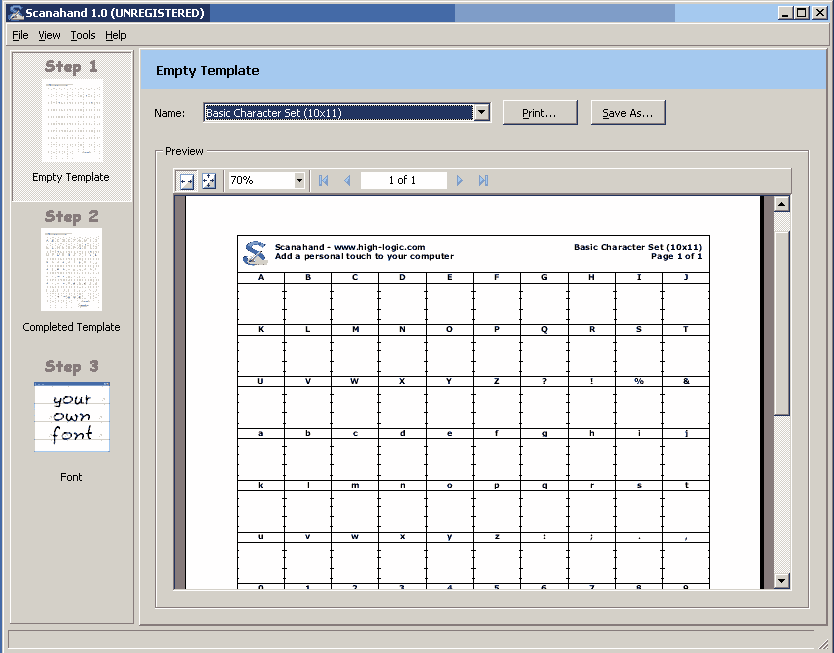Click the Step 2 heading
The height and width of the screenshot is (653, 834).
pyautogui.click(x=71, y=216)
